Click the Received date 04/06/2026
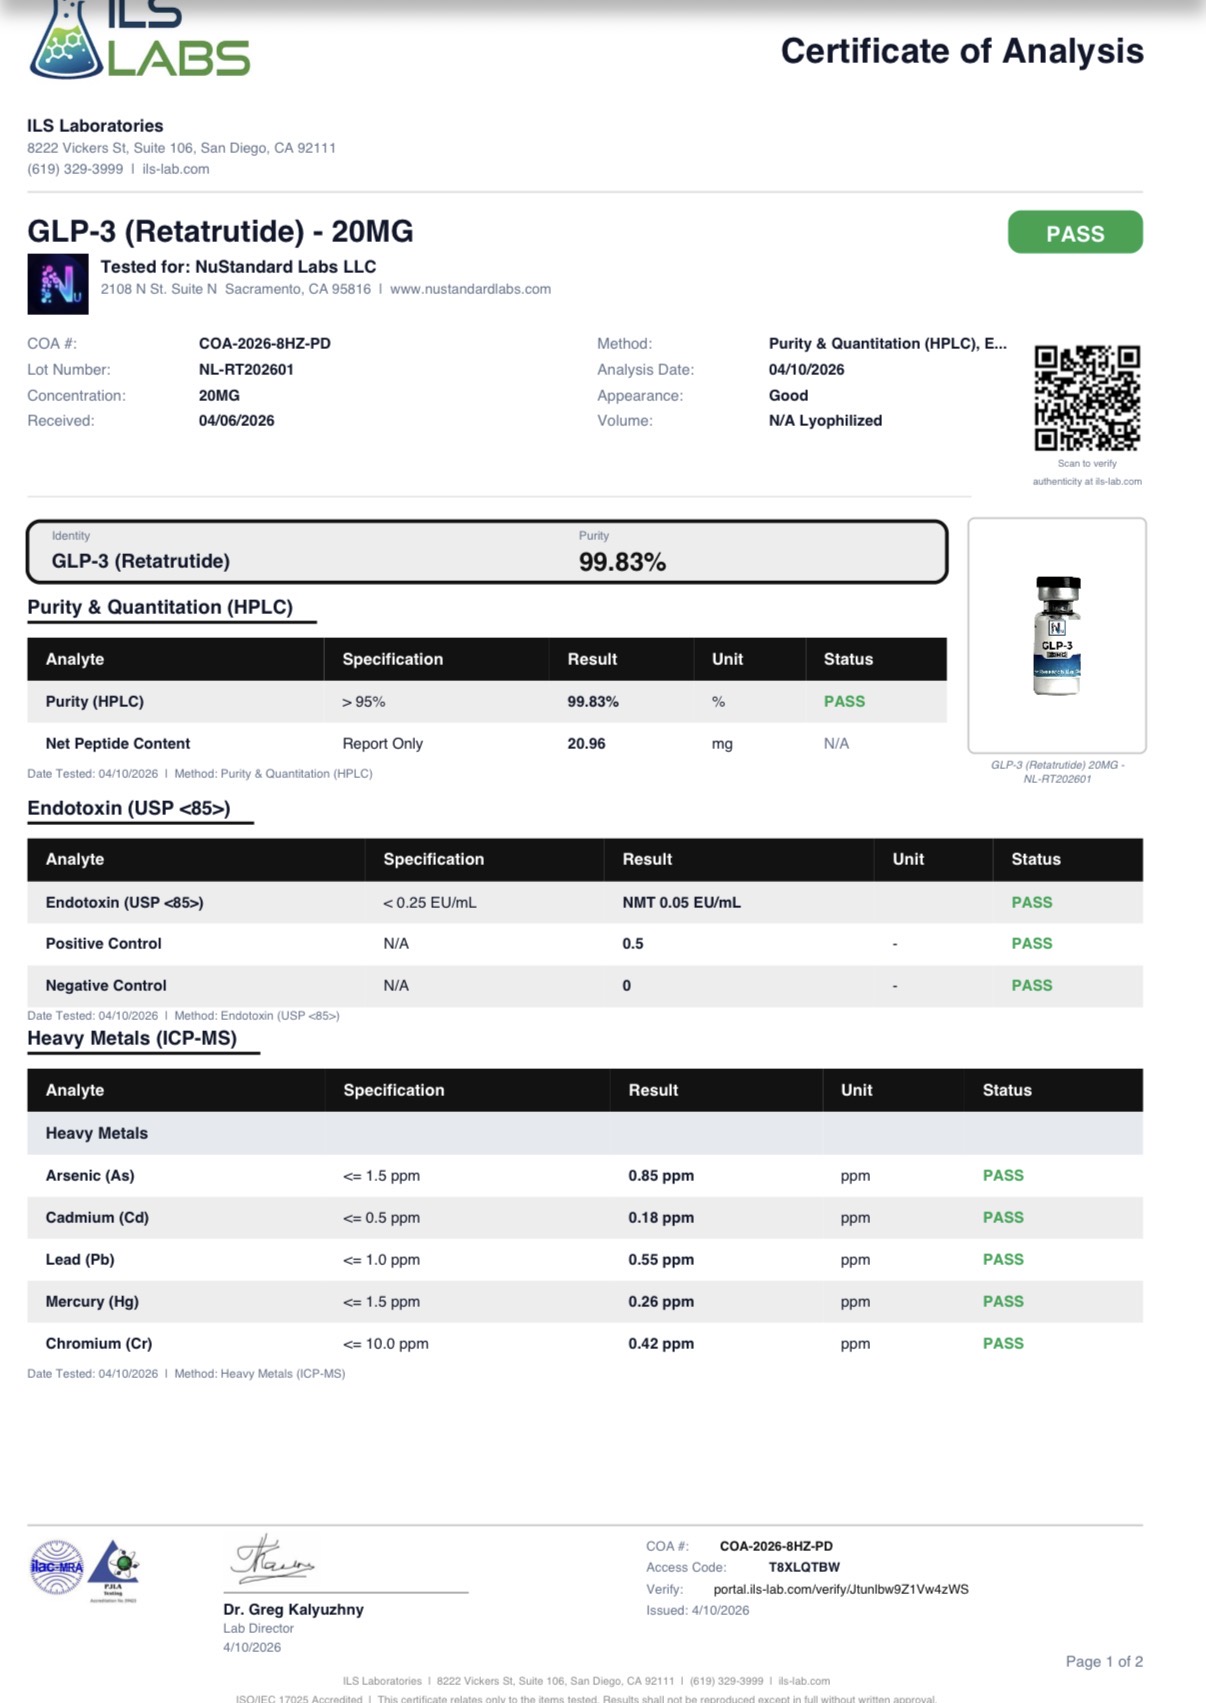 point(236,420)
